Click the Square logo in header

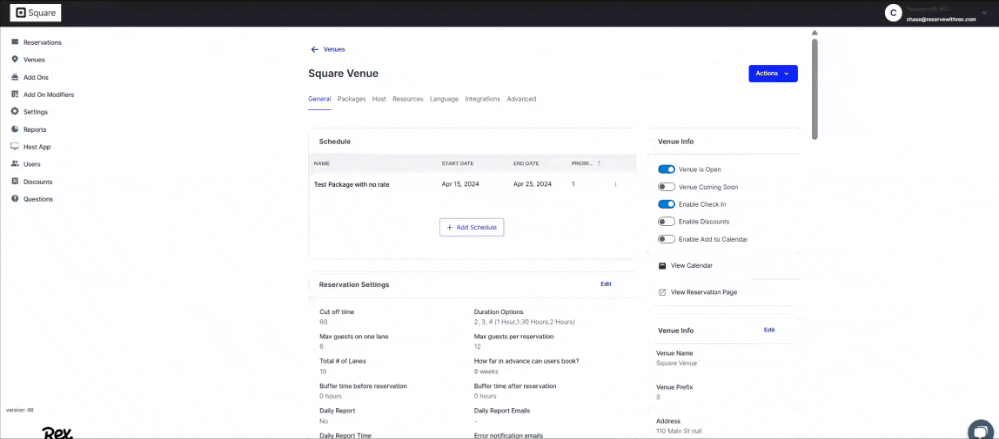36,12
